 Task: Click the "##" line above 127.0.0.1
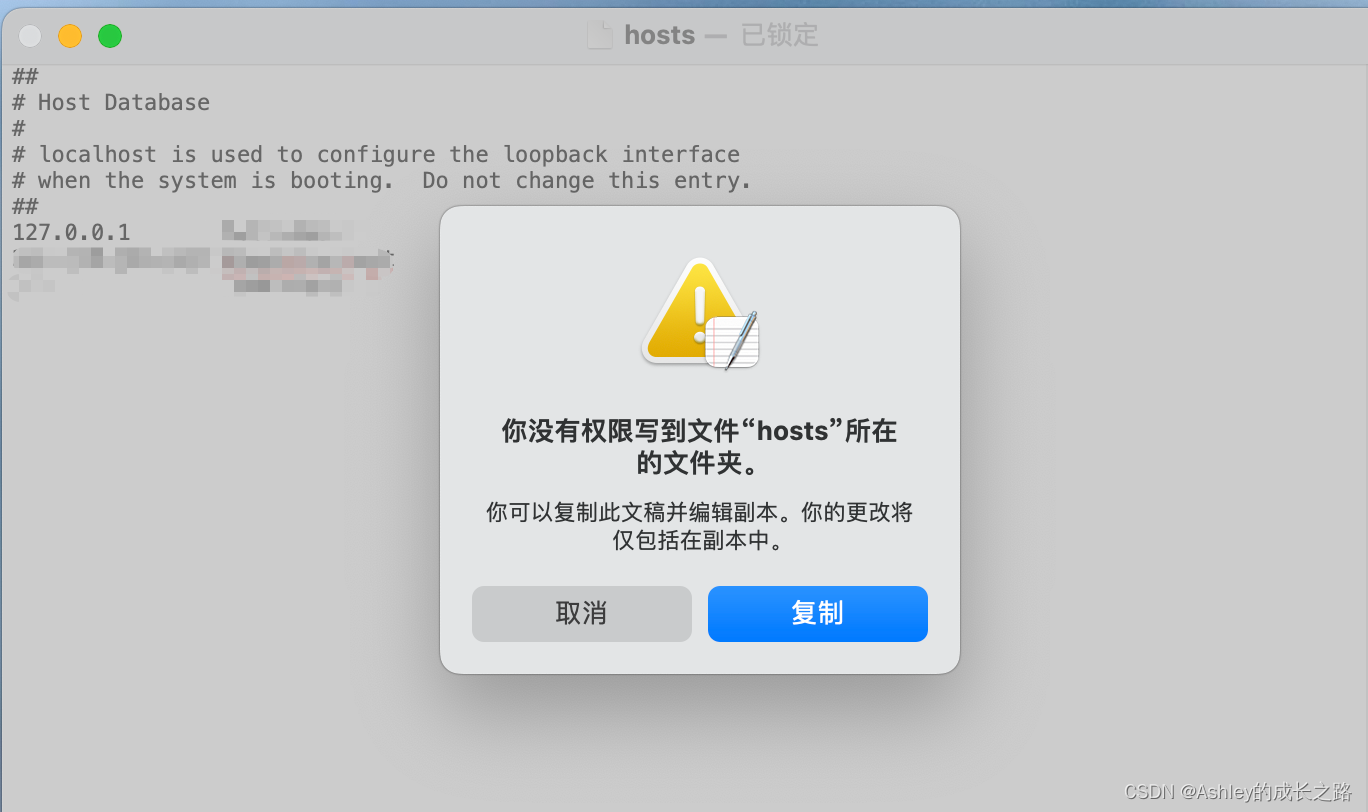[25, 206]
